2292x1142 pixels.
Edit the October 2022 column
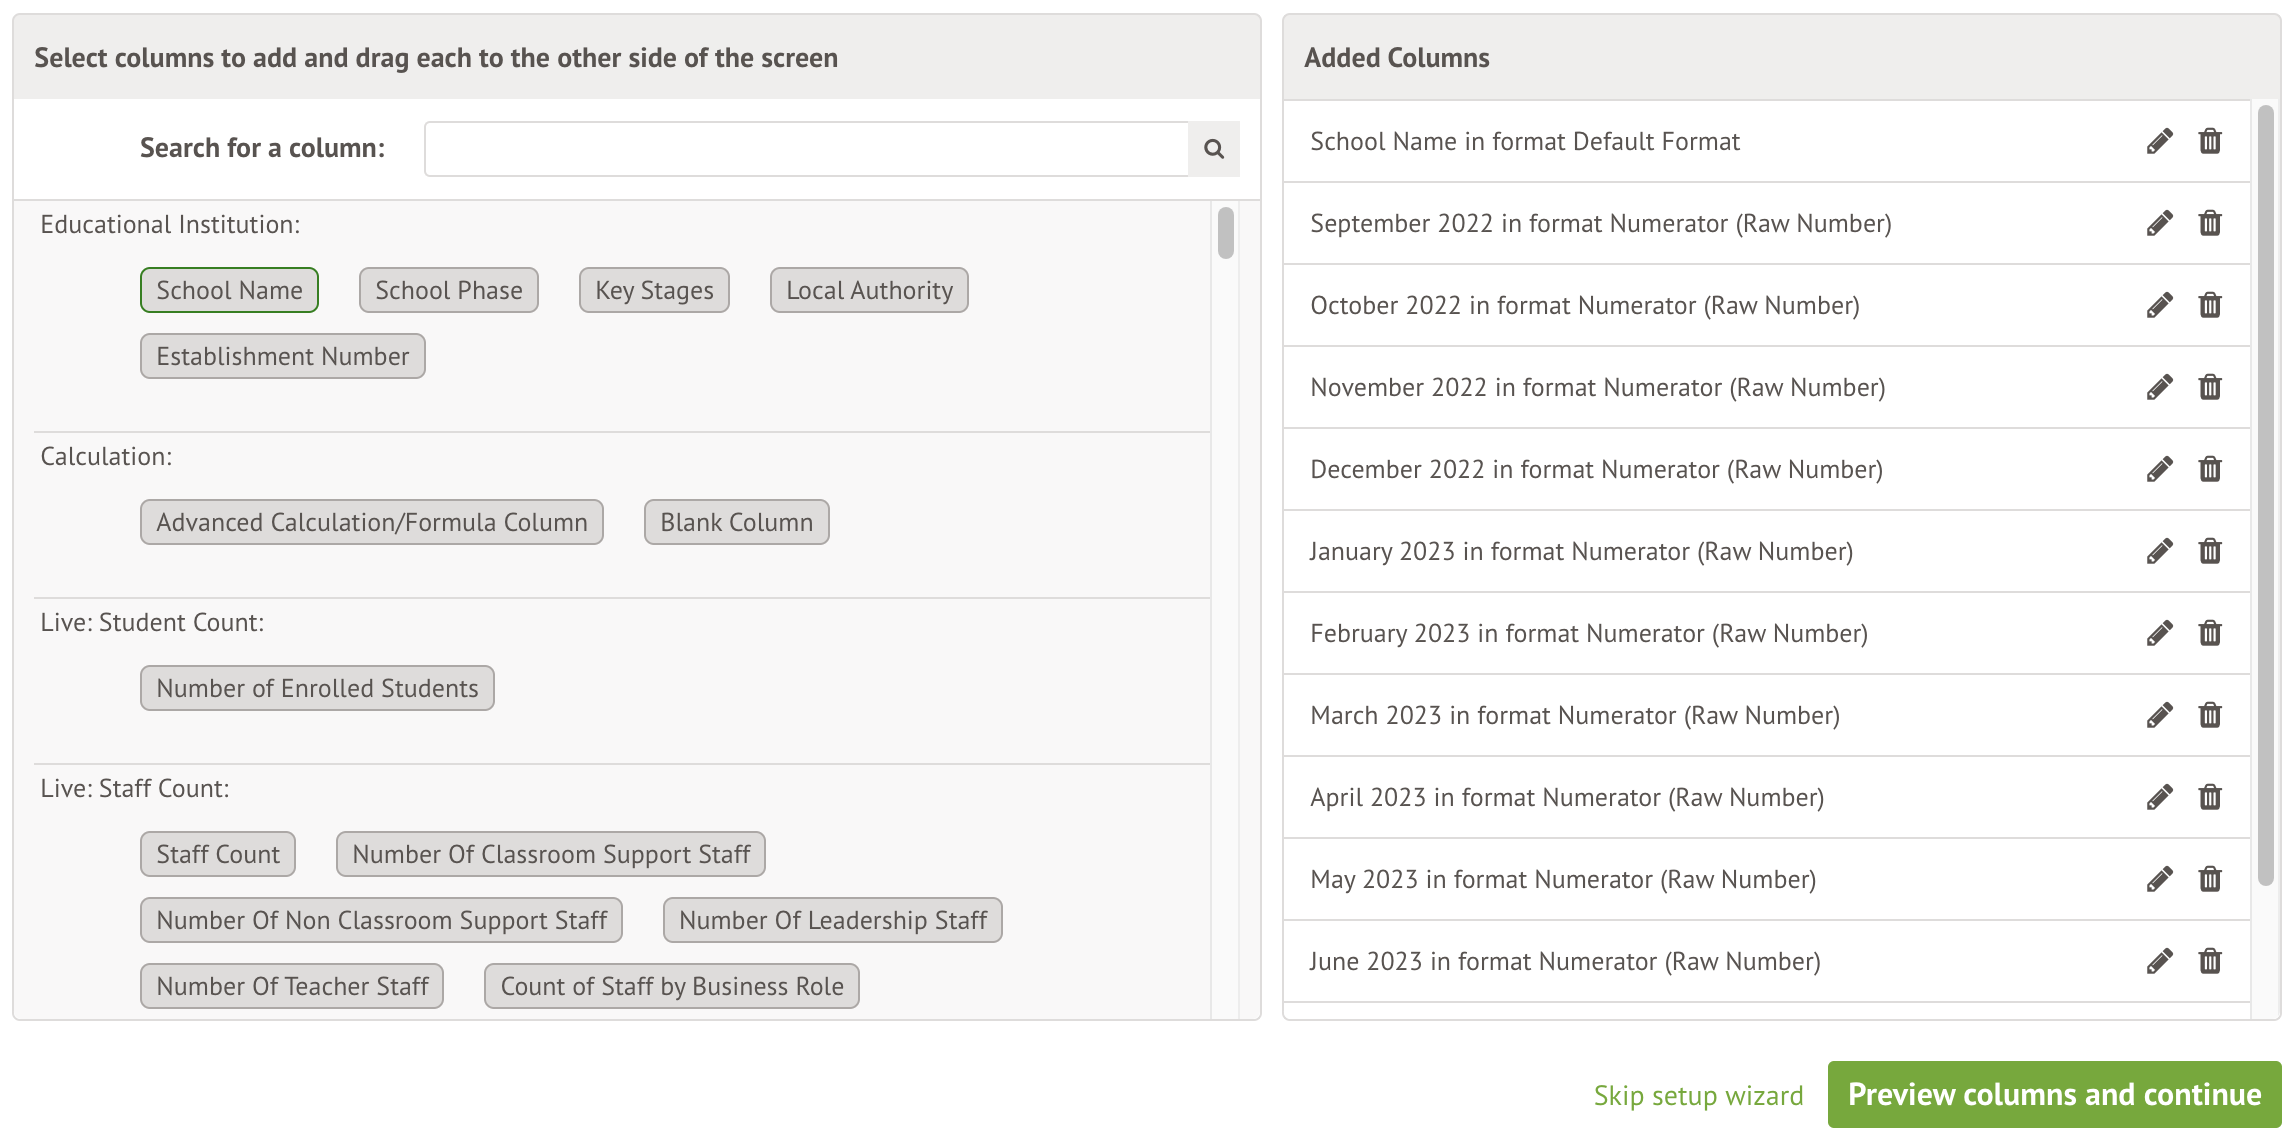(x=2159, y=305)
